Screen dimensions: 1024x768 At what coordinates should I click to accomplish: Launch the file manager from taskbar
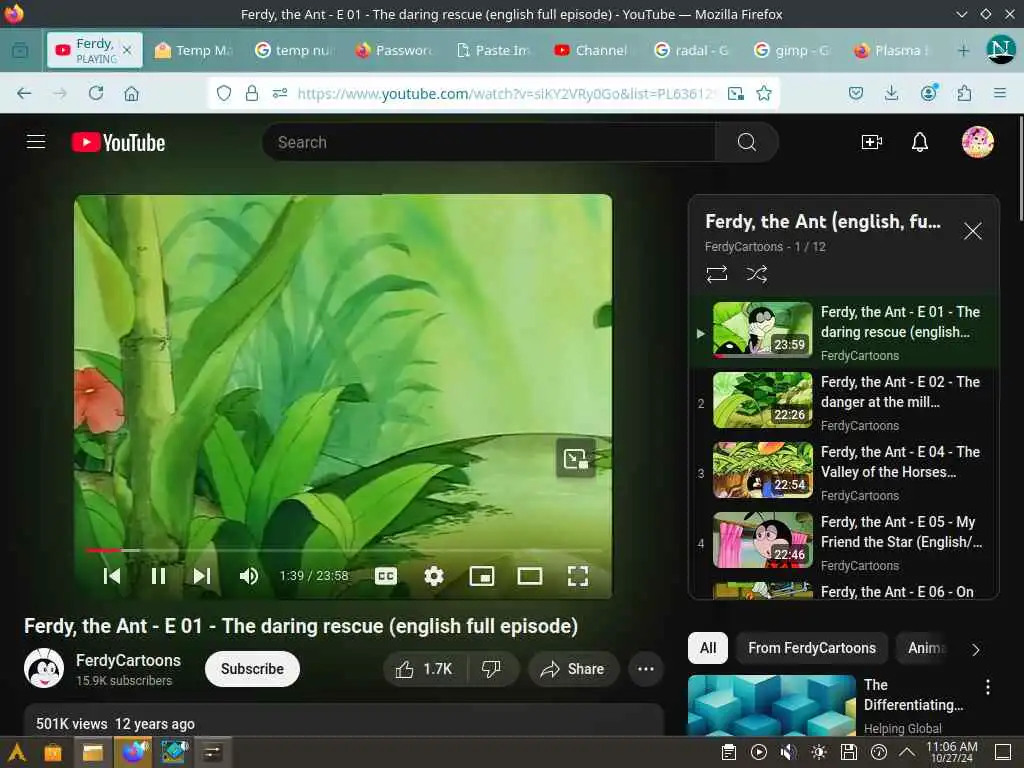93,752
